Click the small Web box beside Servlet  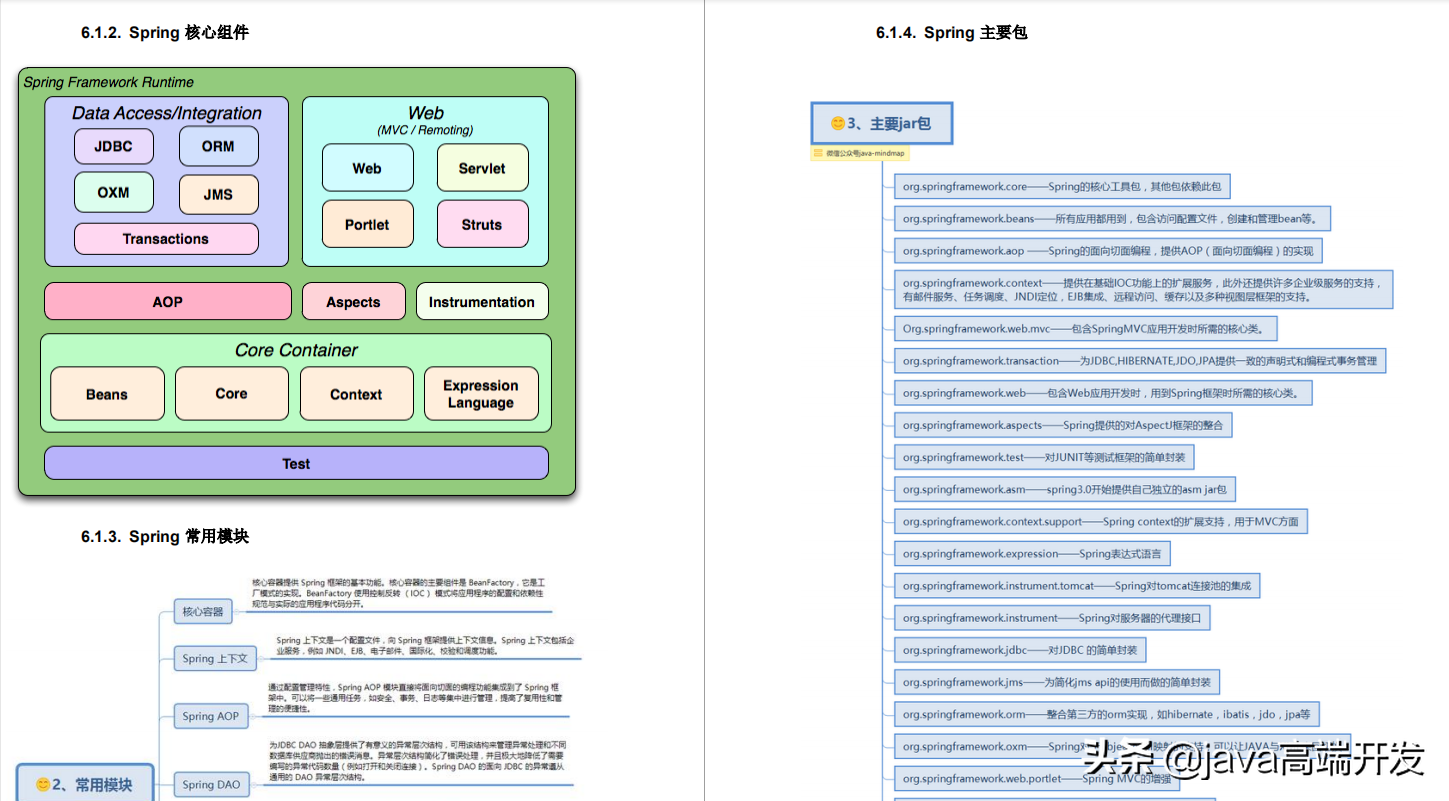[x=367, y=168]
